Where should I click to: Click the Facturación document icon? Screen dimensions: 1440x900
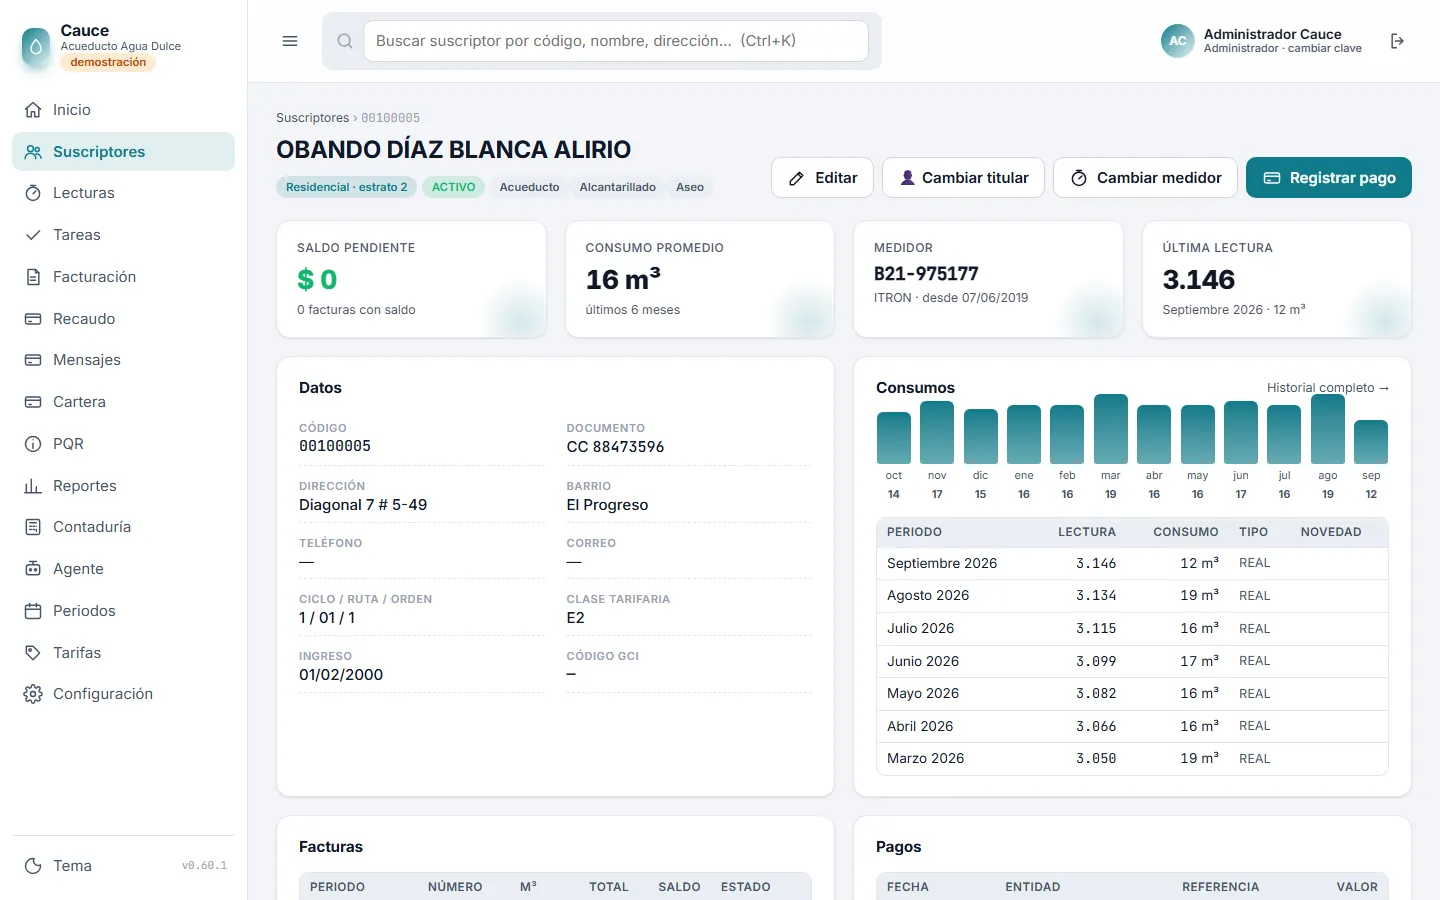(x=33, y=277)
